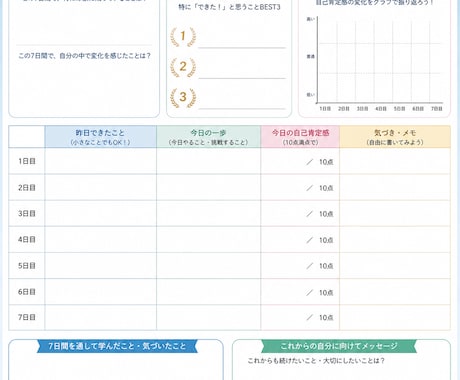This screenshot has height=380, width=460.
Task: Select the answer line beside badge 1
Action: (x=242, y=48)
